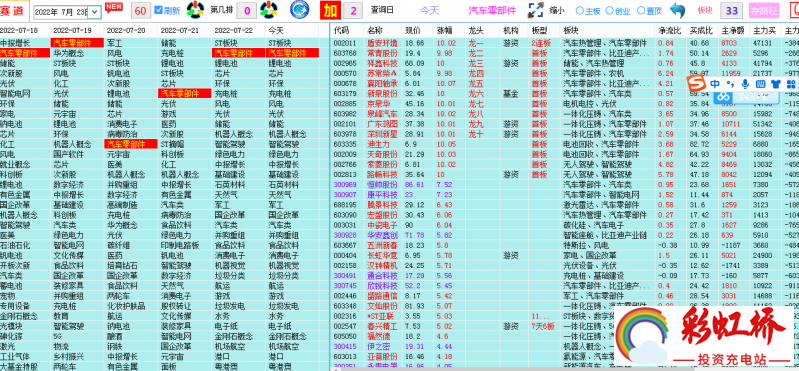Click the Sogou S logo icon
The image size is (799, 371).
click(x=695, y=84)
